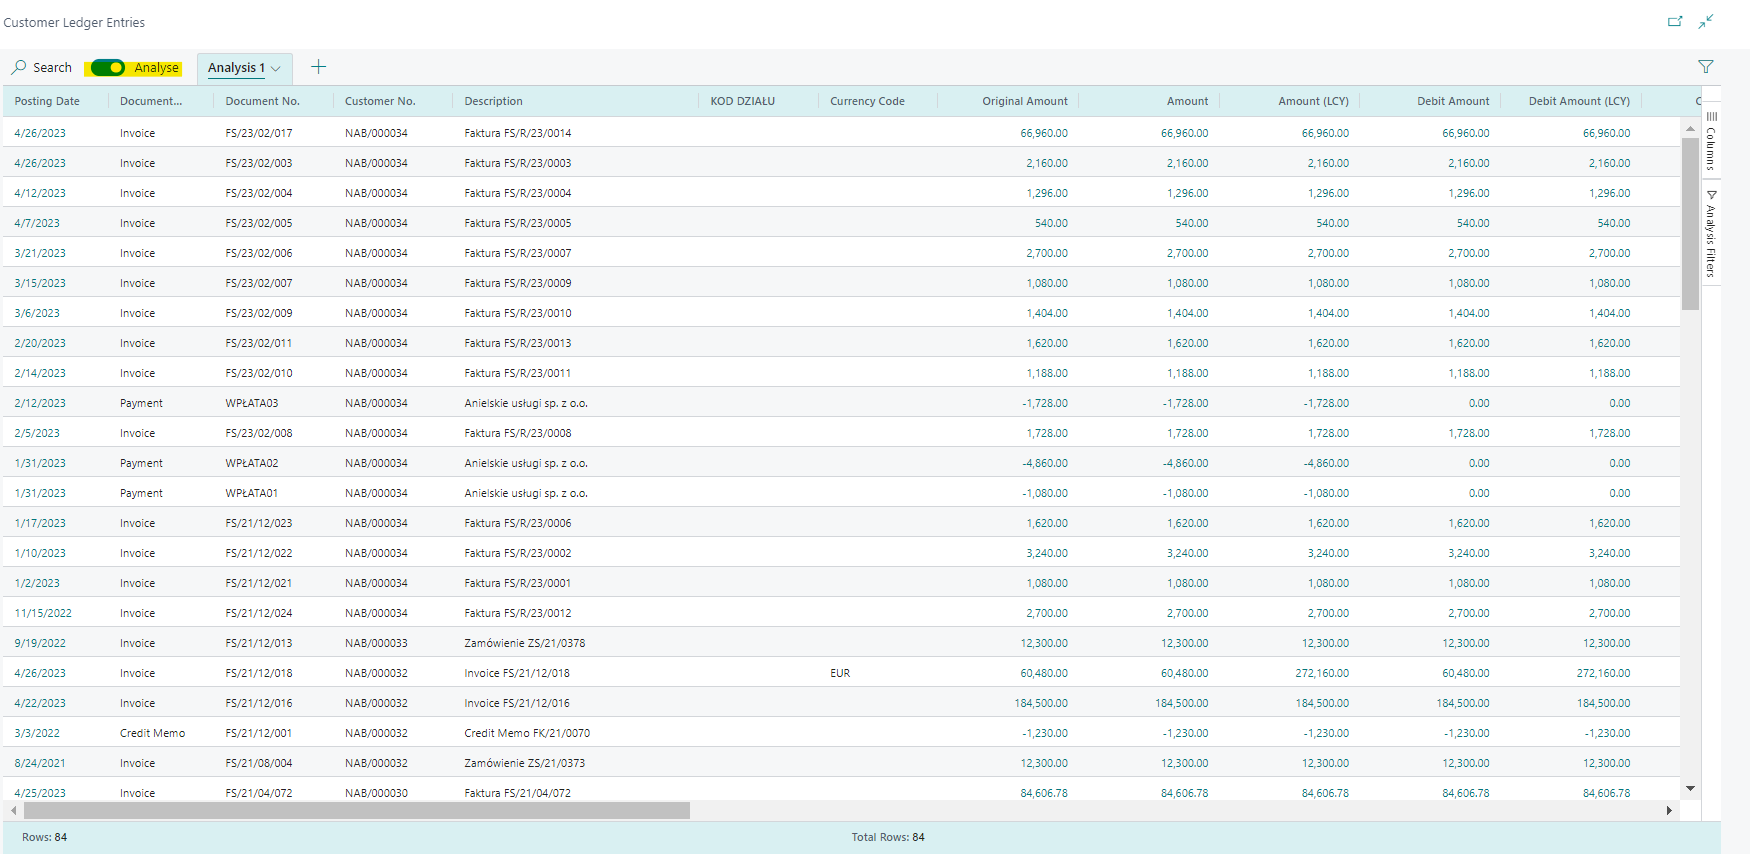The image size is (1750, 856).
Task: Open the filter pane funnel icon
Action: [1706, 67]
